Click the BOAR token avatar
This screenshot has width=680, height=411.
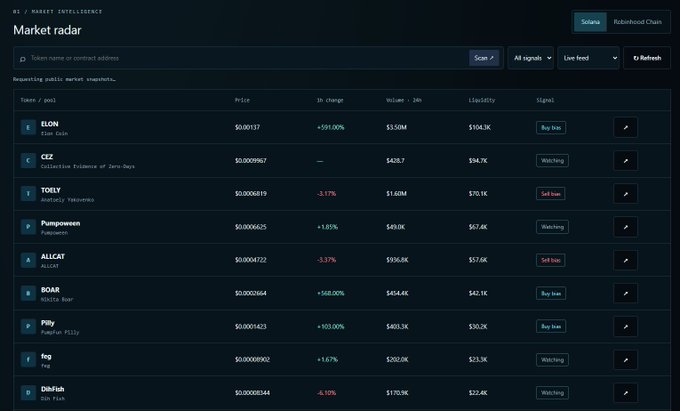click(28, 293)
